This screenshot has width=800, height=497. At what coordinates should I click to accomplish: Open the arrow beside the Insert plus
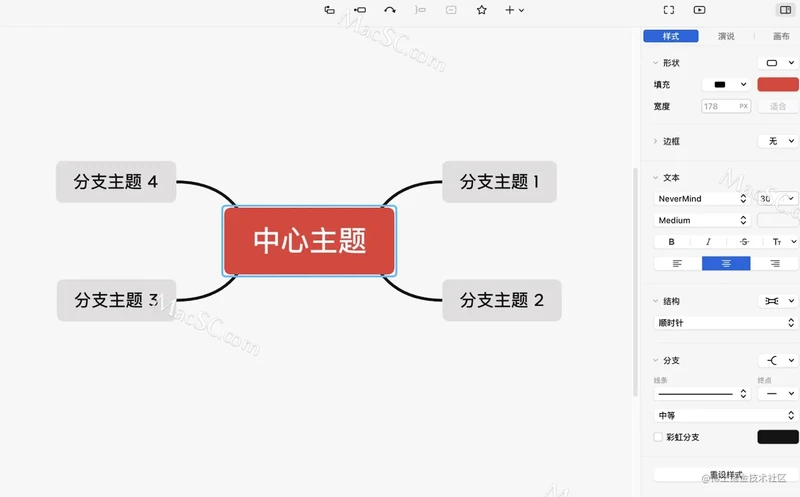coord(521,10)
